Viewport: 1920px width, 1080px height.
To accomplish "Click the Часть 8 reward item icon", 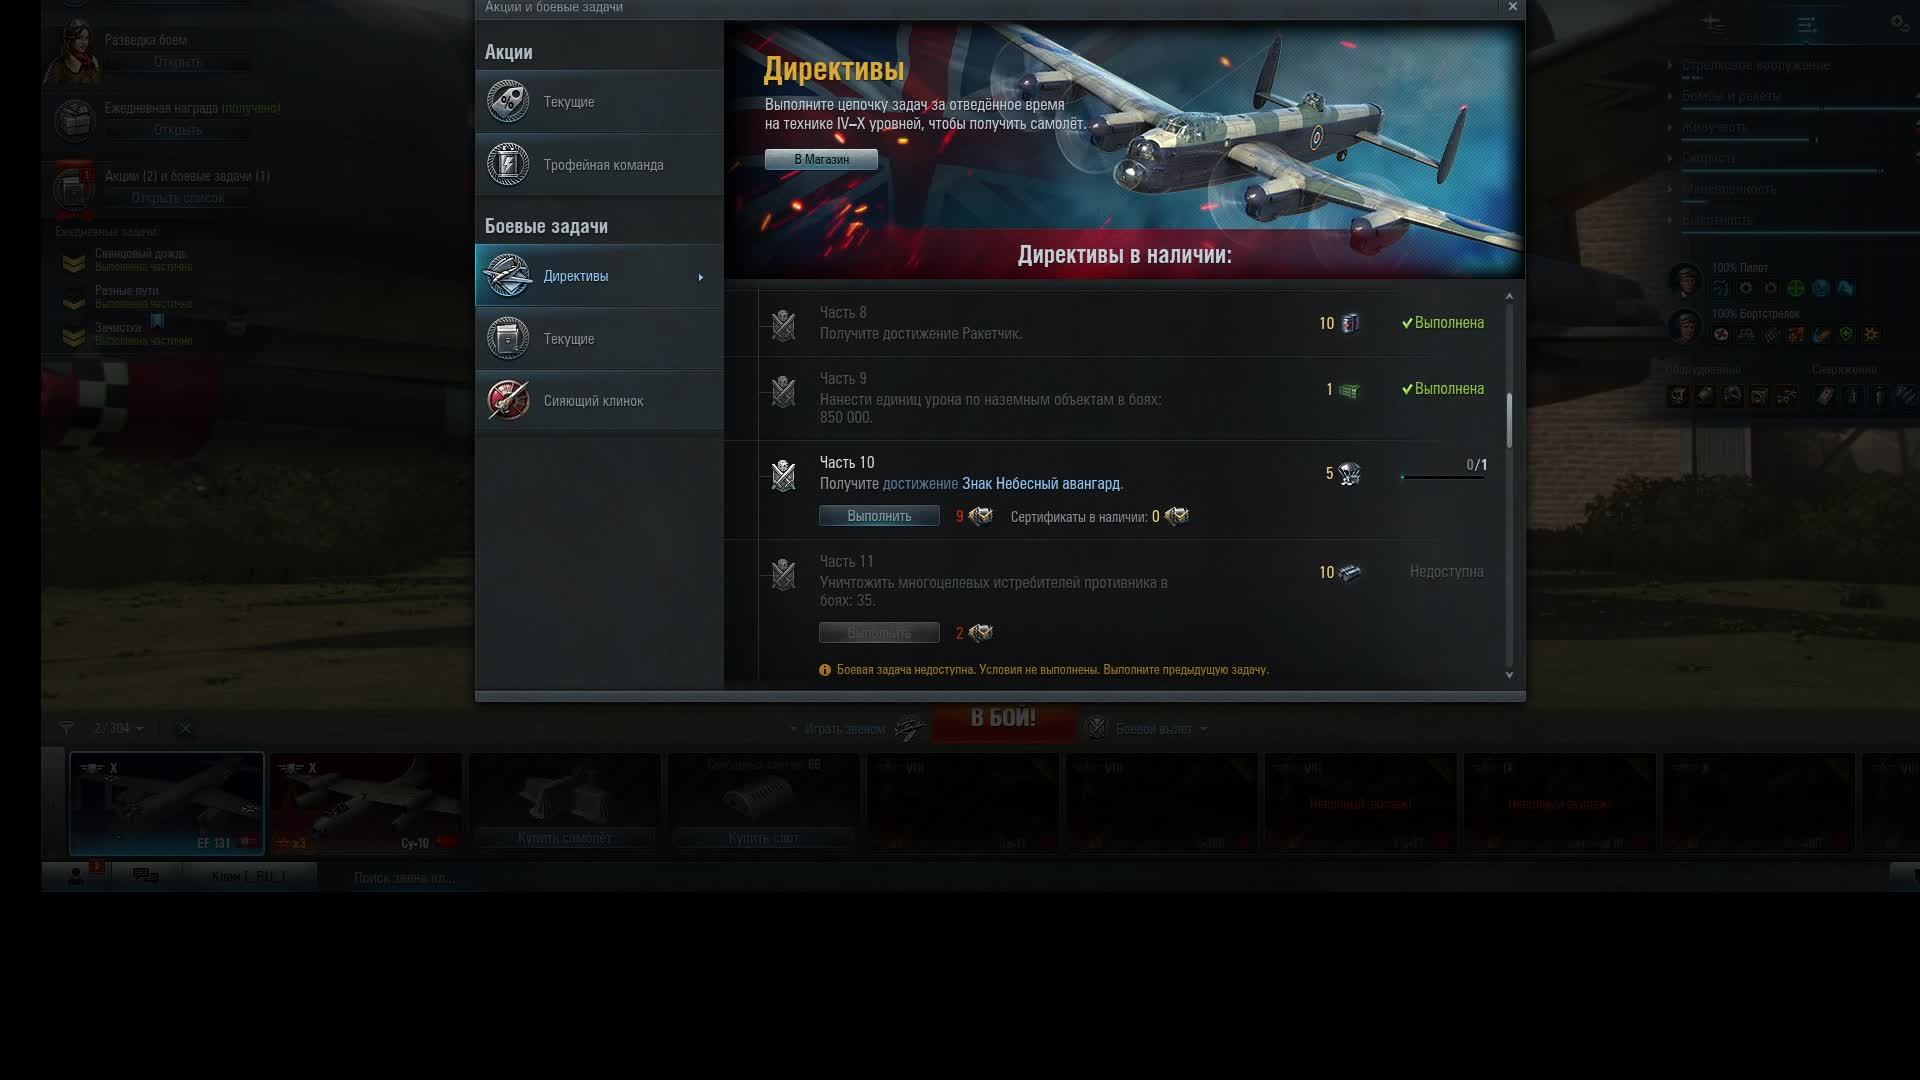I will point(1351,323).
